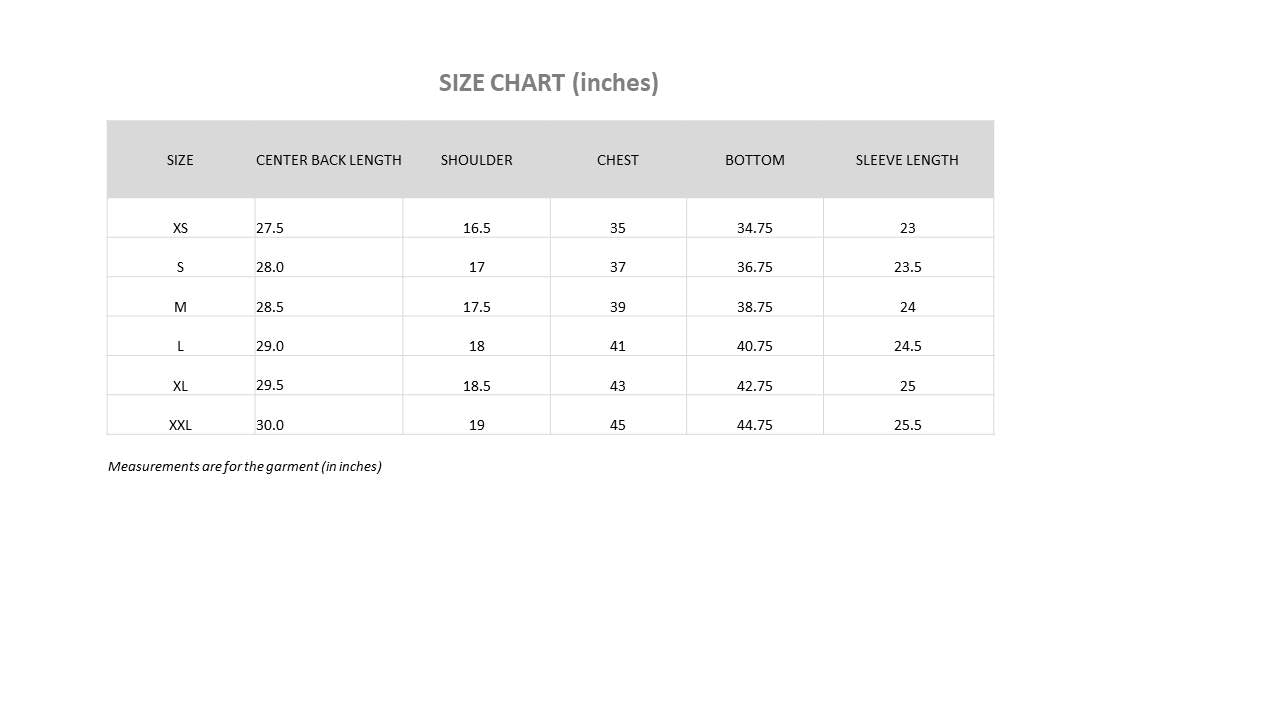Select the SIZE column header
Image resolution: width=1280 pixels, height=720 pixels.
(x=180, y=160)
